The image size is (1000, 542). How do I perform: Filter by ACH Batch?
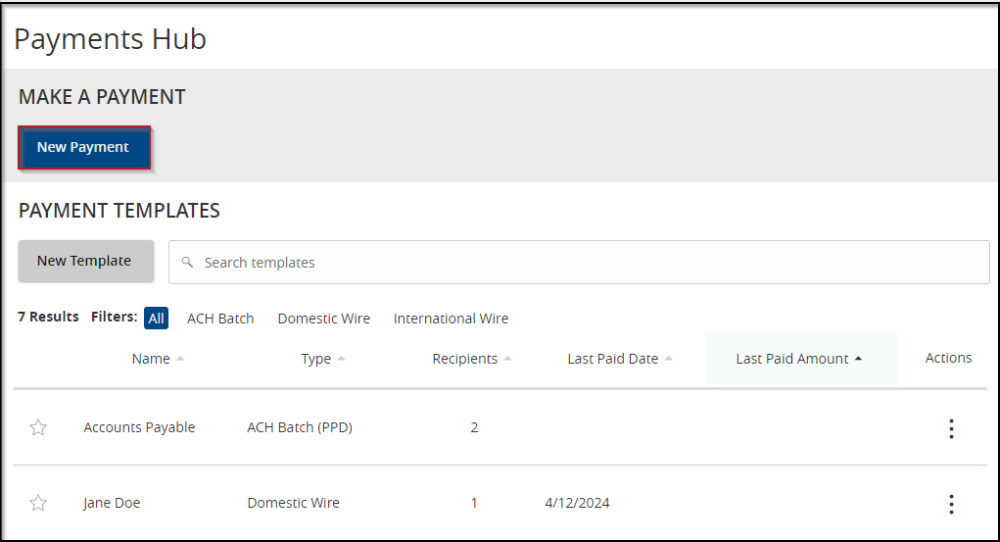click(x=220, y=318)
